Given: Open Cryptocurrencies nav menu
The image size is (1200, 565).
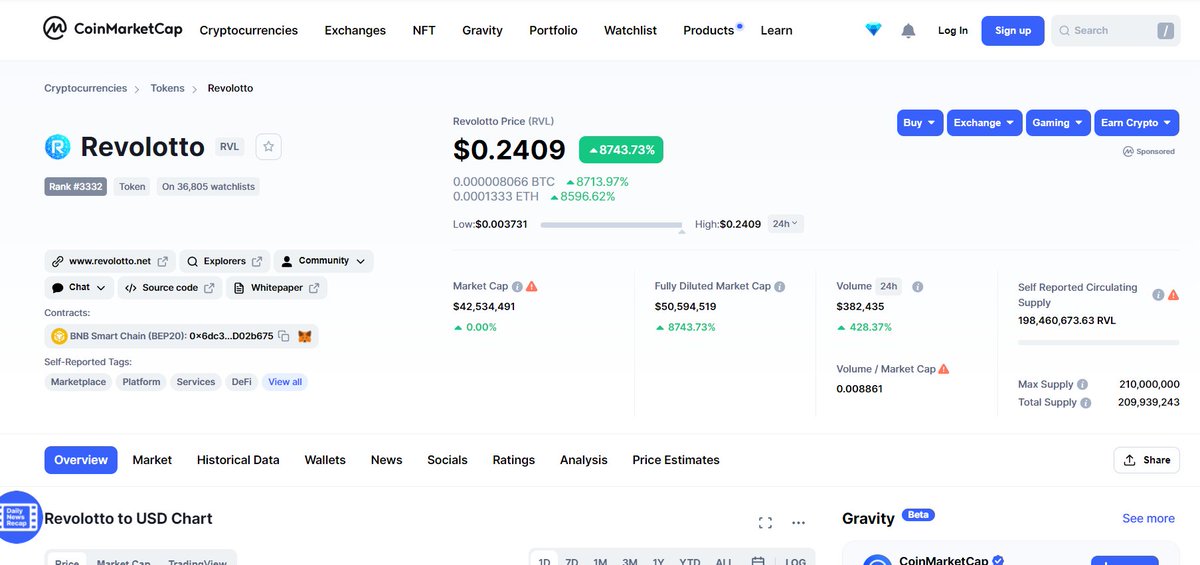Looking at the screenshot, I should click(x=249, y=31).
